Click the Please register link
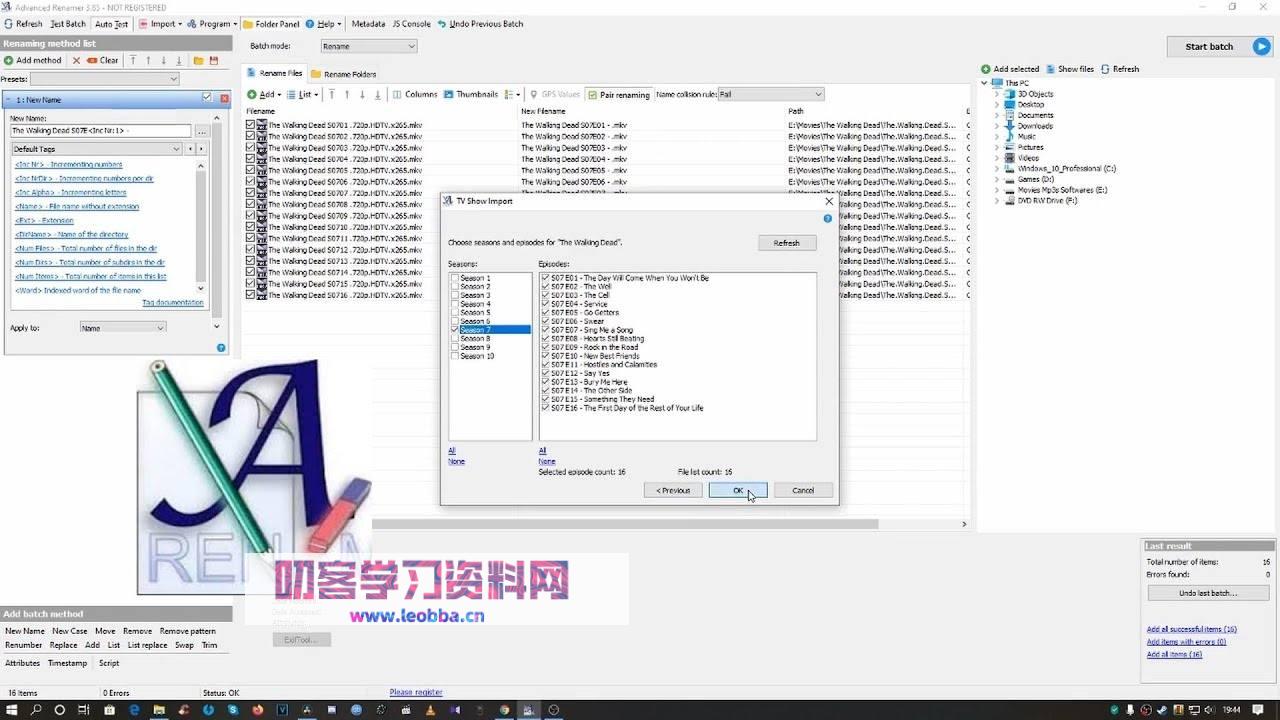This screenshot has width=1280, height=720. tap(416, 692)
